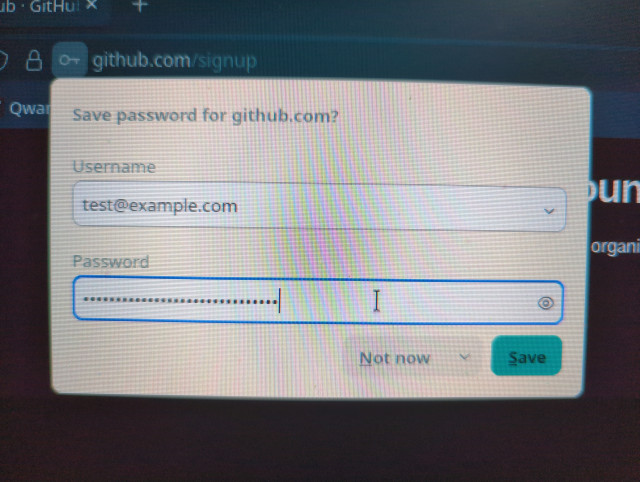
Task: Click the github.com/signup address bar
Action: 175,61
